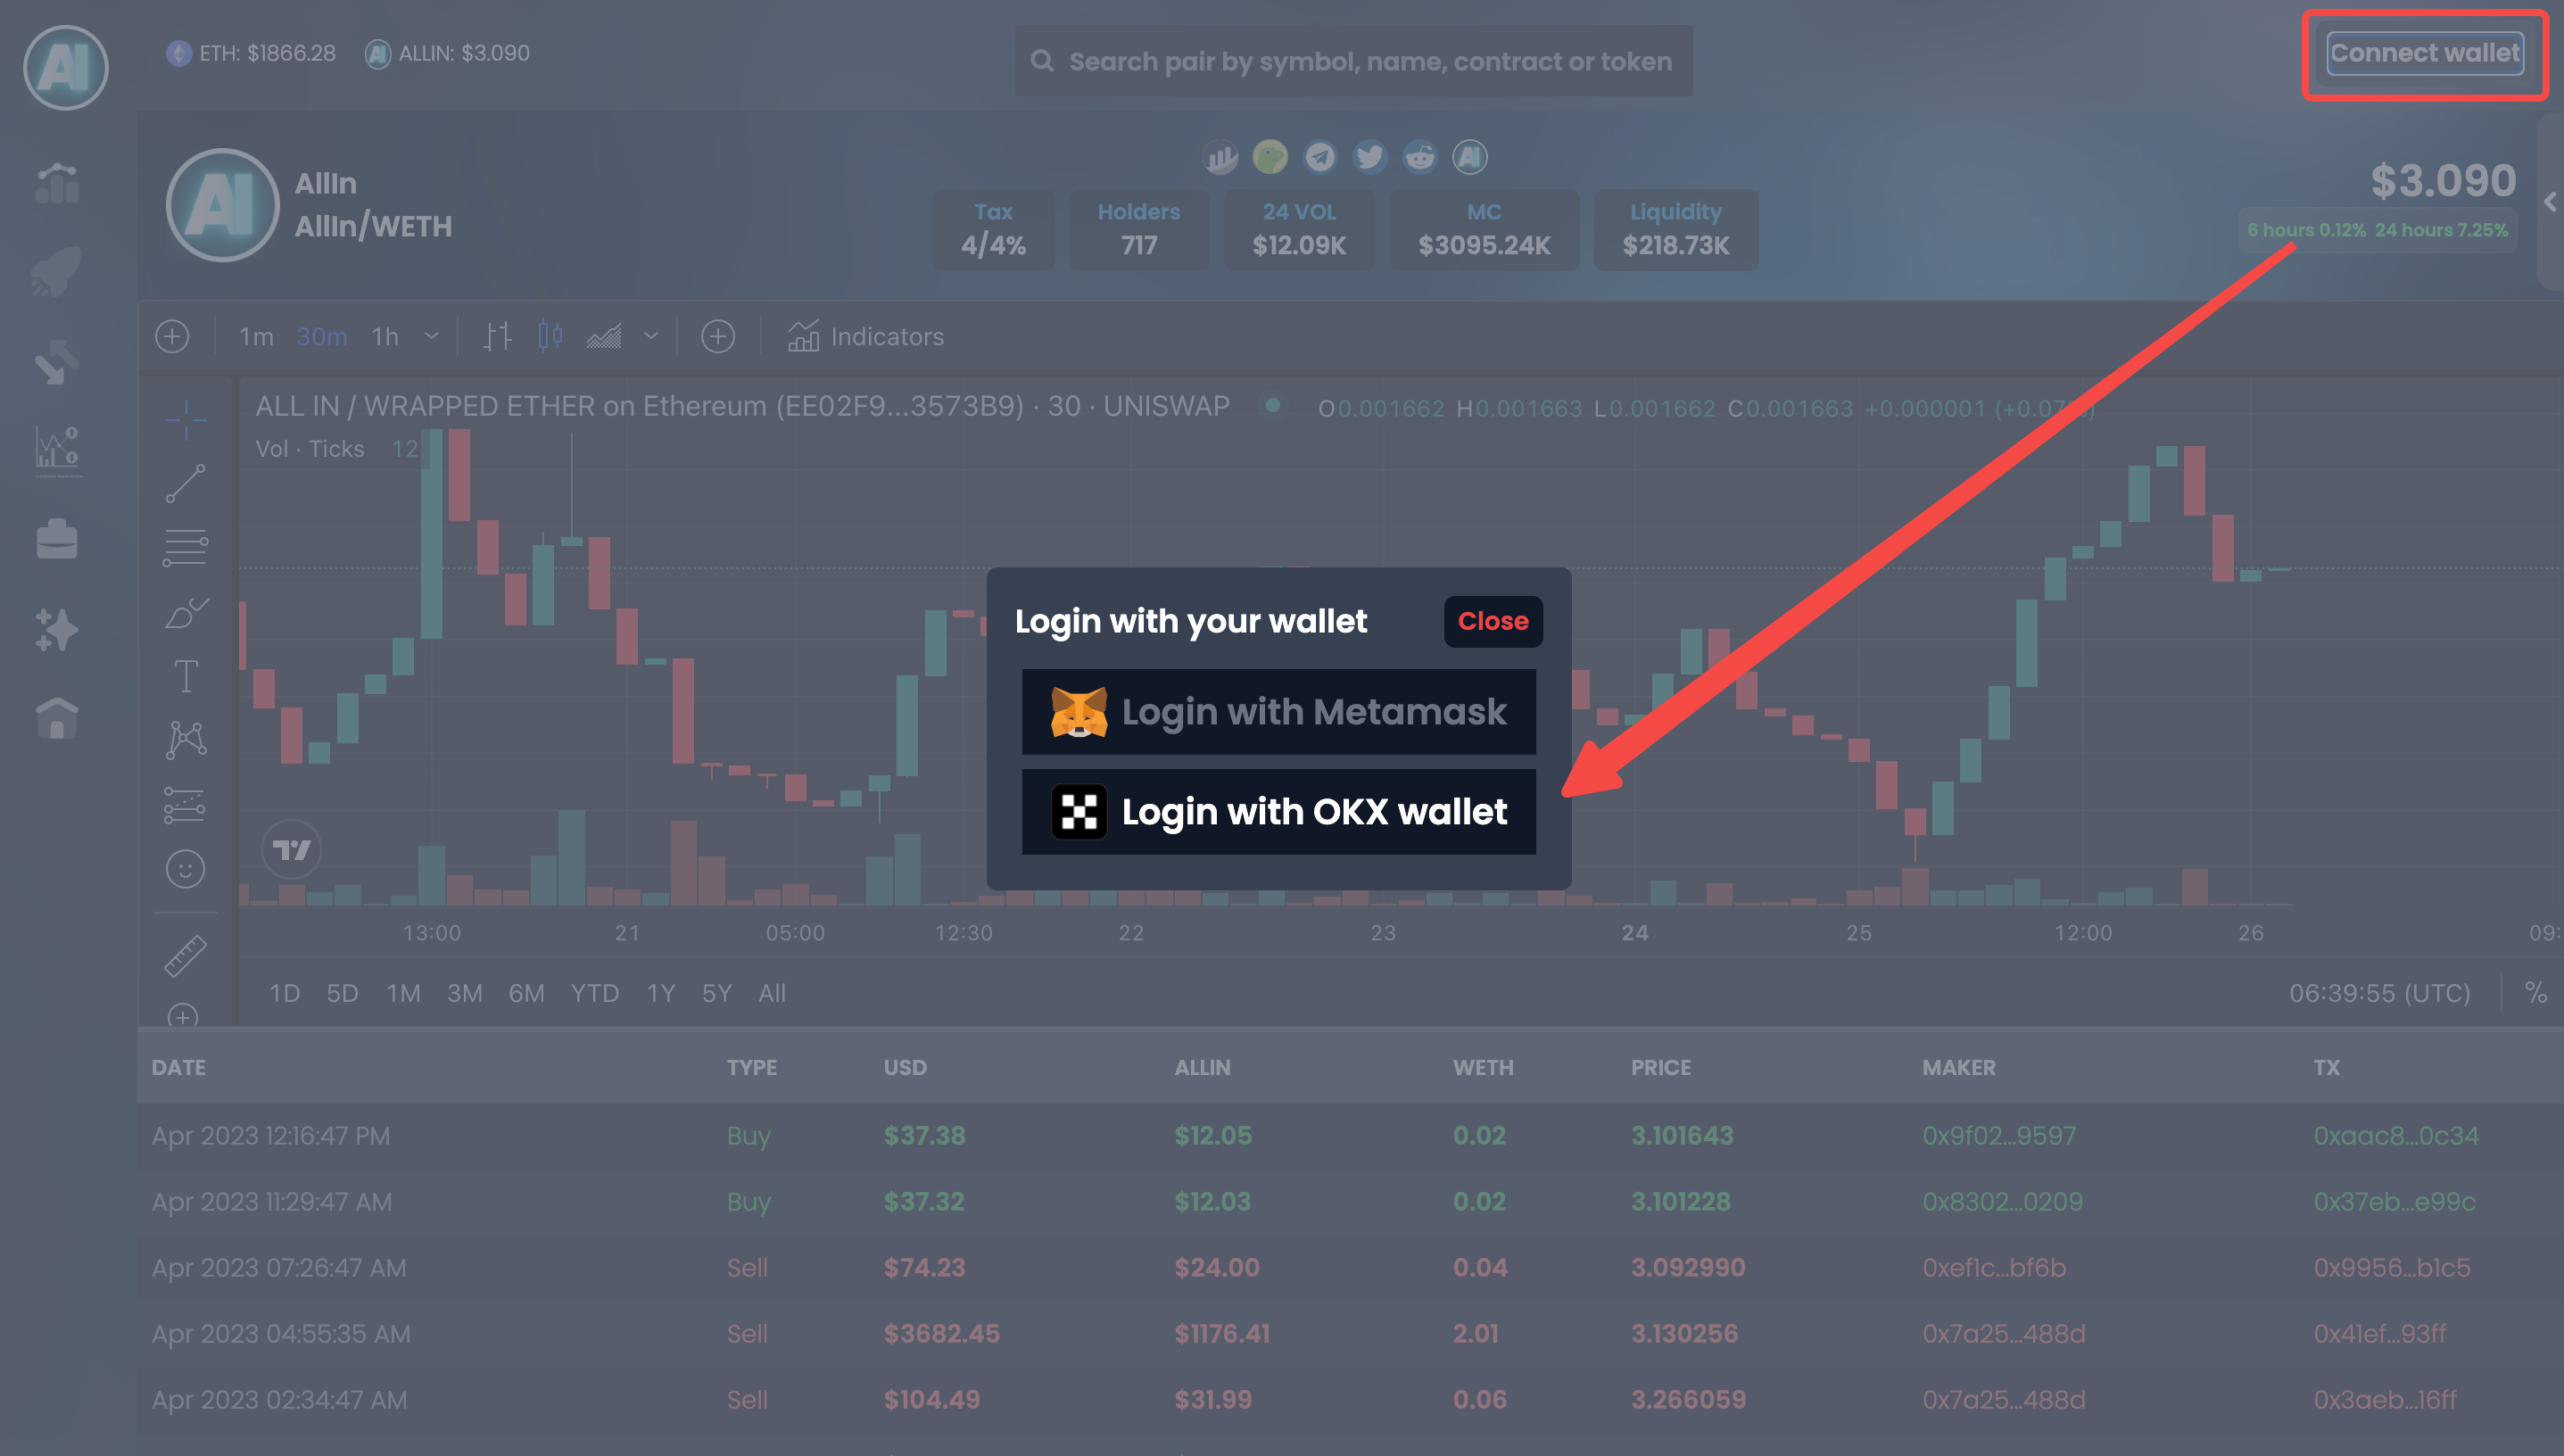Select the 1h chart interval
The image size is (2564, 1456).
pos(385,337)
